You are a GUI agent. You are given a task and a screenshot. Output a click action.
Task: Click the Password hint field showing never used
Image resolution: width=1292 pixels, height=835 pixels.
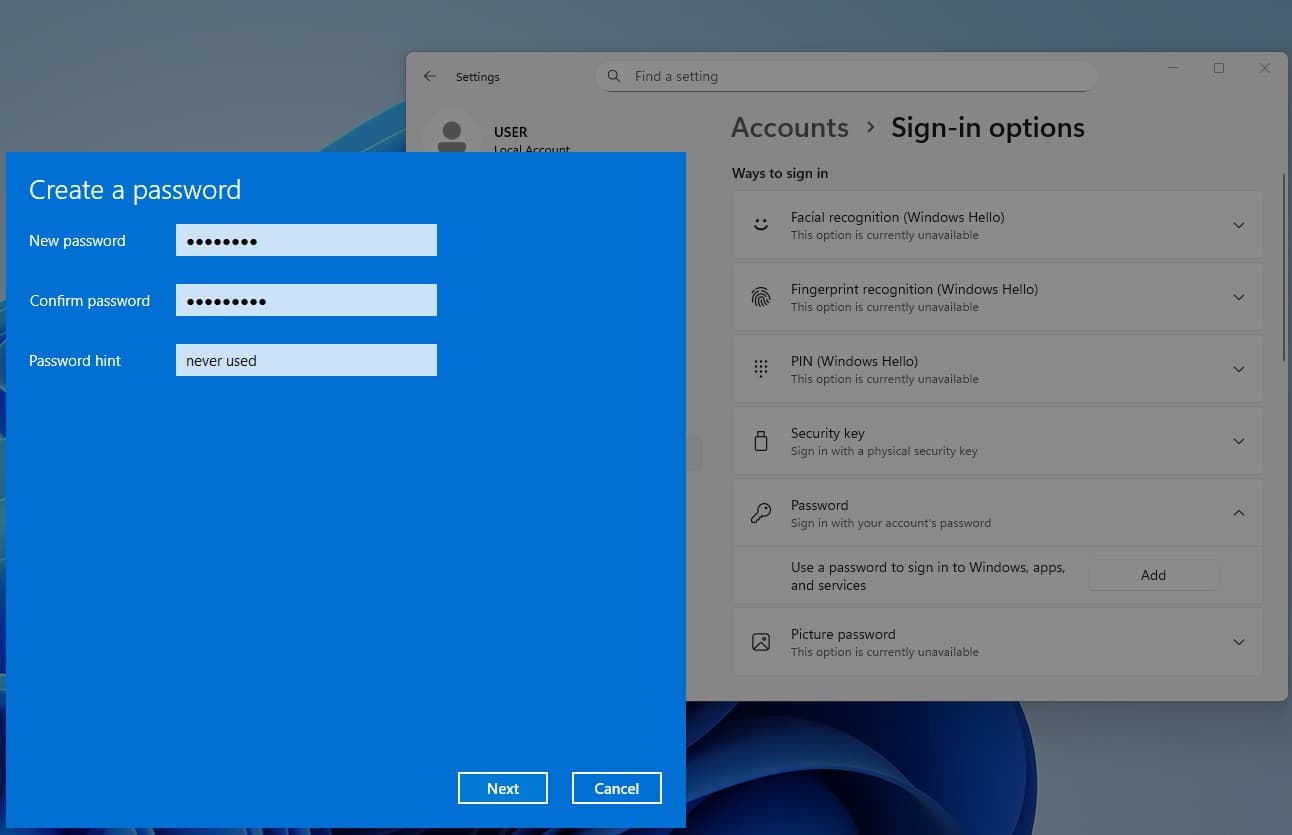(x=306, y=360)
